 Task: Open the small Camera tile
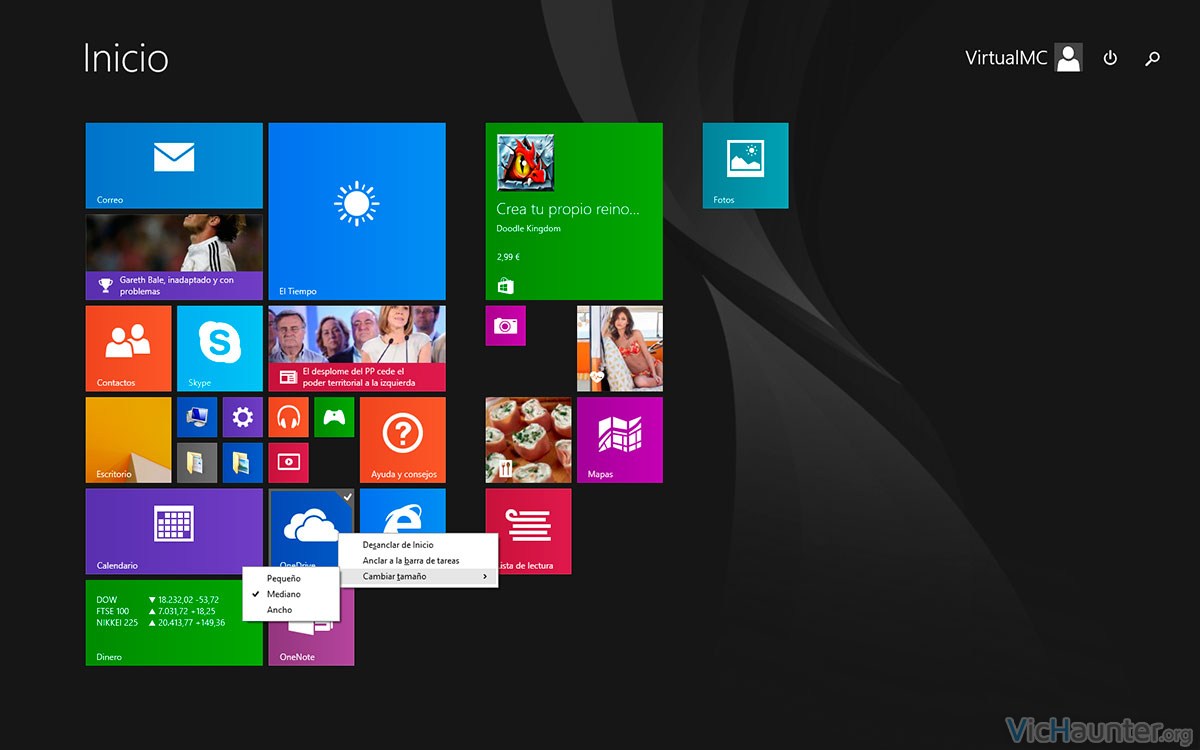pos(506,326)
